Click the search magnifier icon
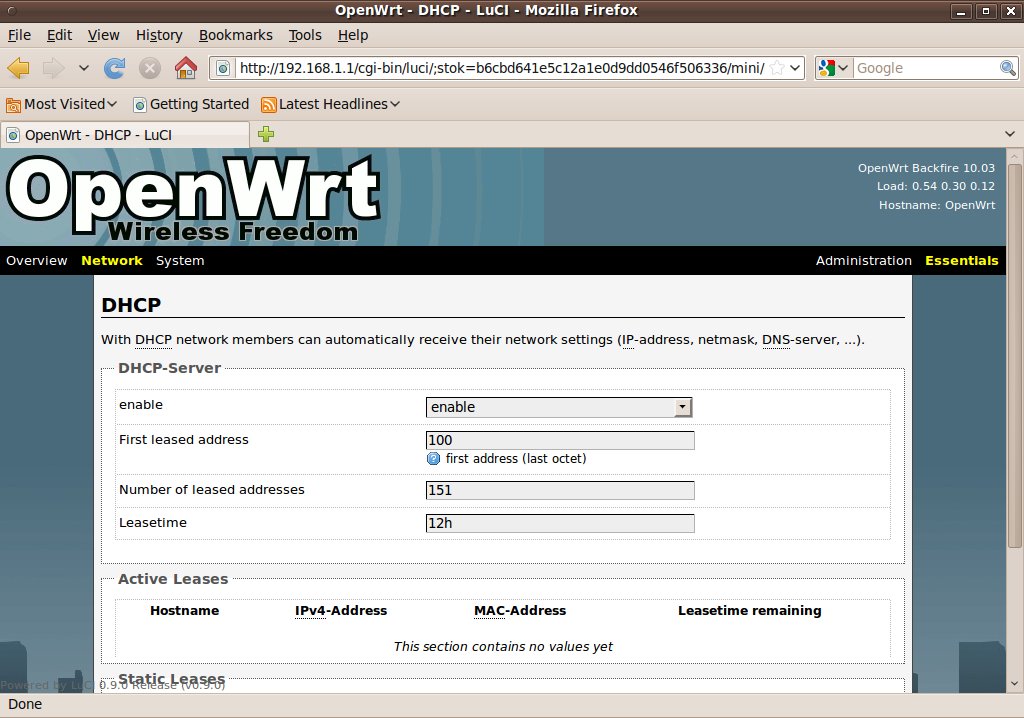This screenshot has width=1024, height=718. click(x=1008, y=68)
